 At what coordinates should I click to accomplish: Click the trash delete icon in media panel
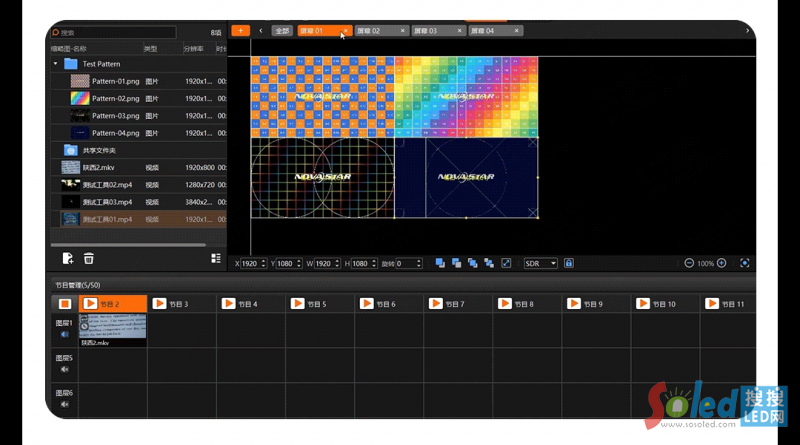(x=89, y=258)
